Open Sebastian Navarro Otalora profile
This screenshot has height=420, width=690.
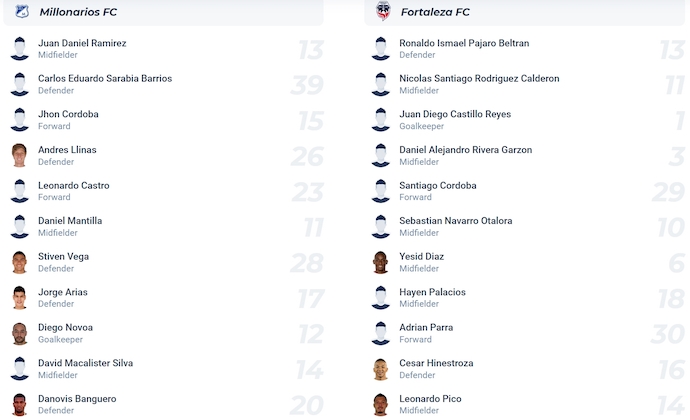[455, 221]
